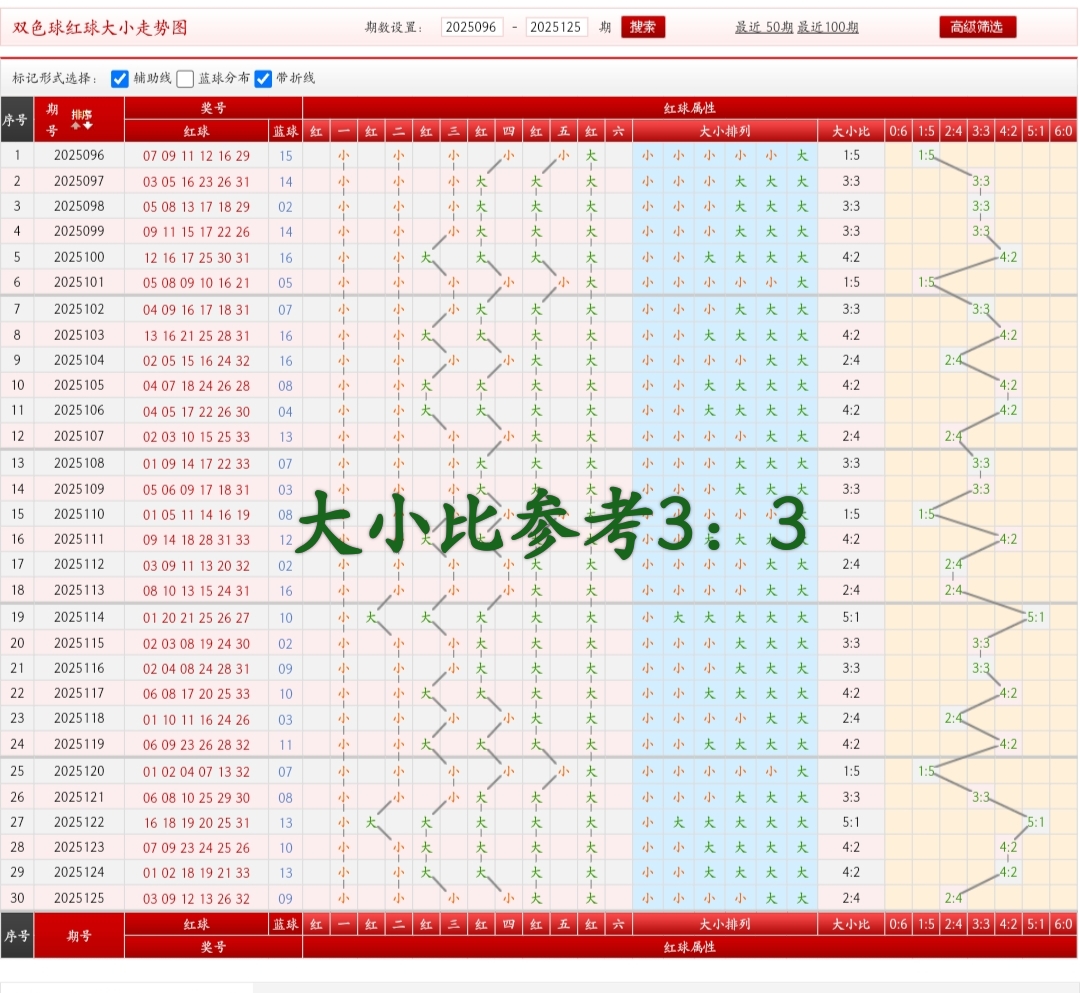The image size is (1080, 993).
Task: Click the 最近50期 link
Action: [x=764, y=27]
